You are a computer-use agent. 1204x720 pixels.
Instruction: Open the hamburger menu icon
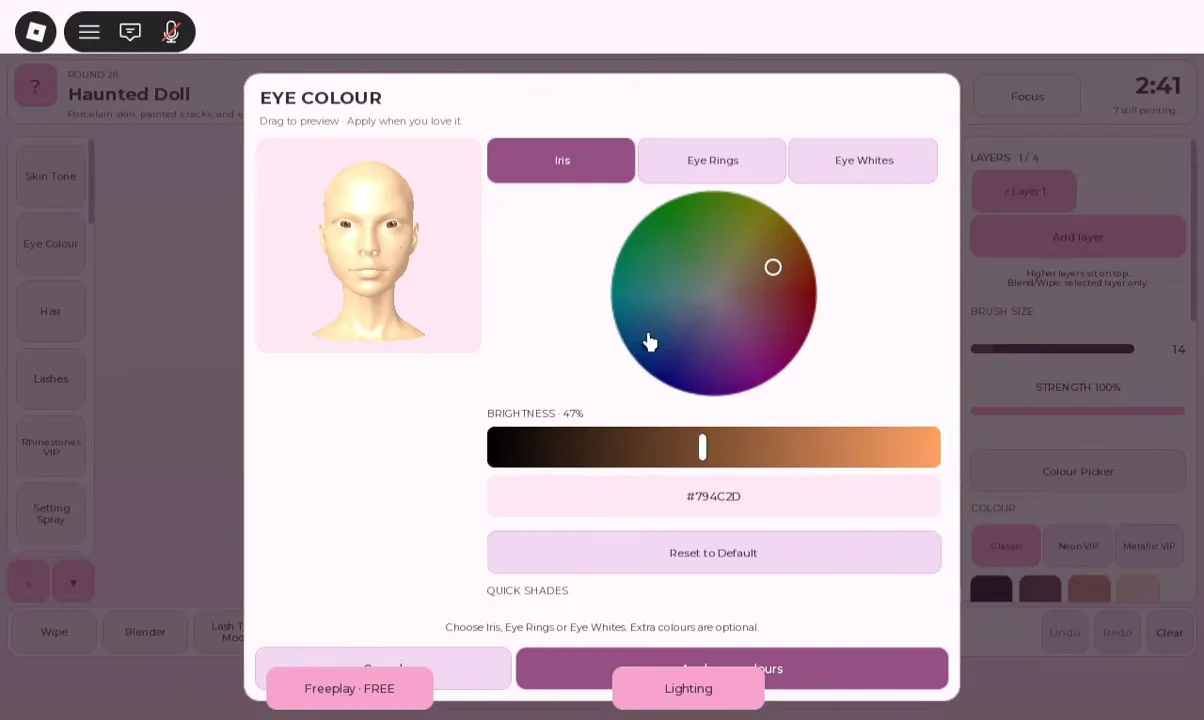89,32
